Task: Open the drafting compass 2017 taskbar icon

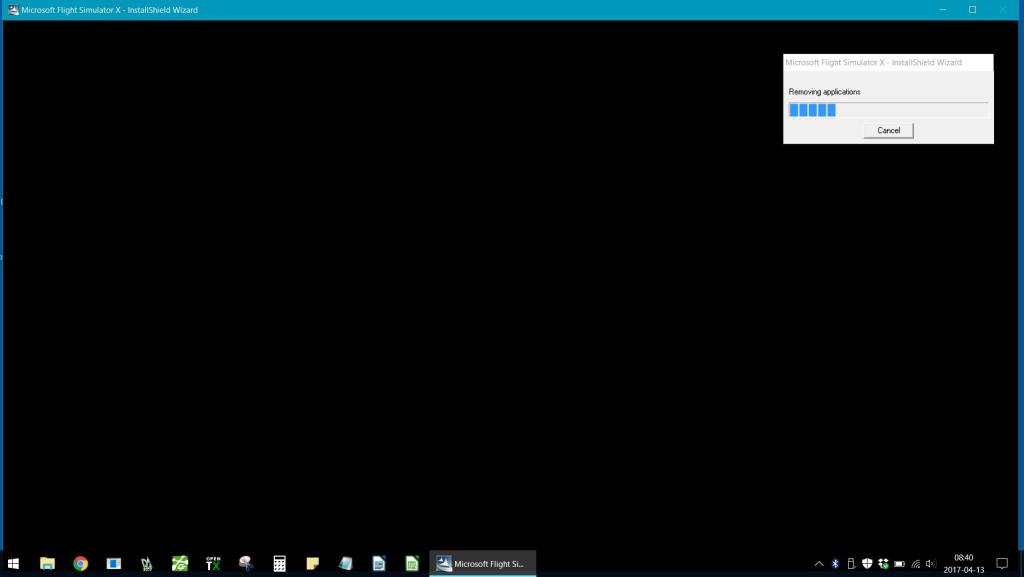Action: point(146,563)
